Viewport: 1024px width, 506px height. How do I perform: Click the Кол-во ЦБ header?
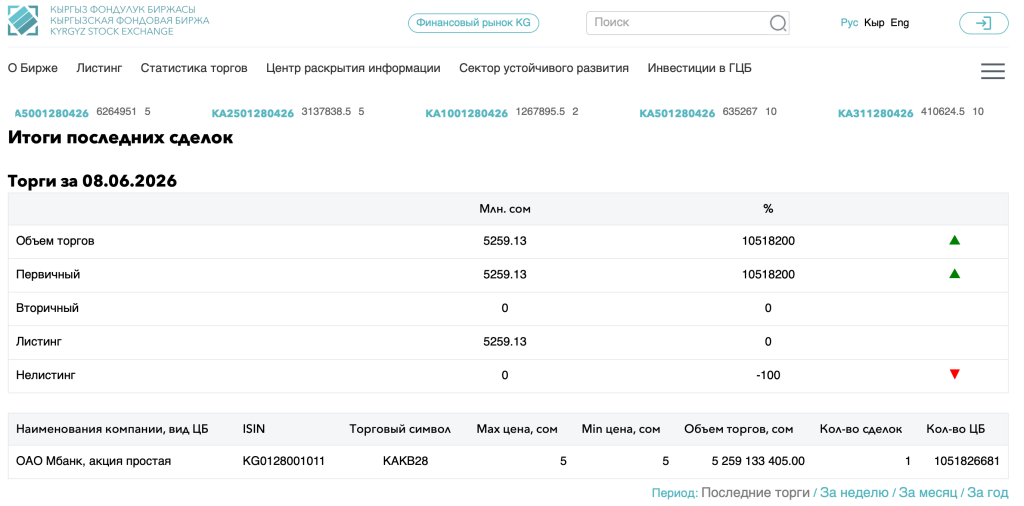[x=955, y=430]
